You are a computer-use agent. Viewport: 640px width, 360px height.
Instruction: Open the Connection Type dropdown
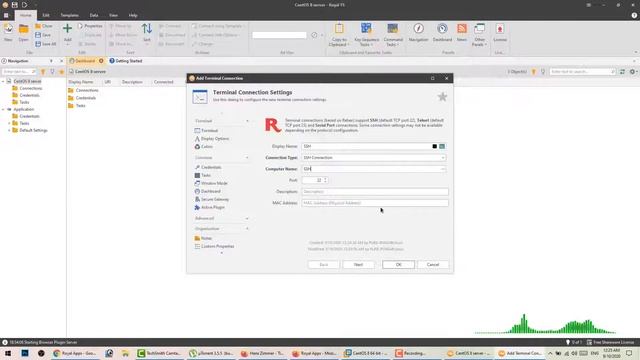point(443,158)
